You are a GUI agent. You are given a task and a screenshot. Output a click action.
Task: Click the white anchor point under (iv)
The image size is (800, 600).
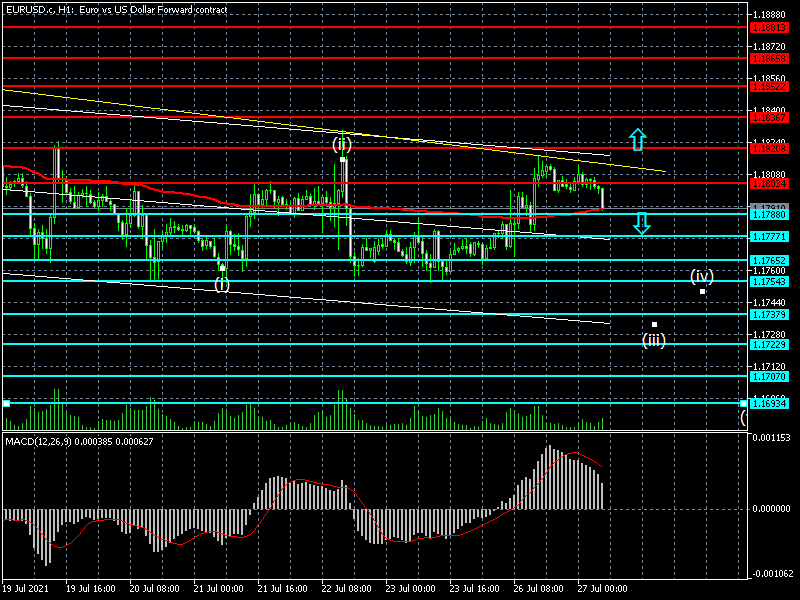(x=703, y=291)
